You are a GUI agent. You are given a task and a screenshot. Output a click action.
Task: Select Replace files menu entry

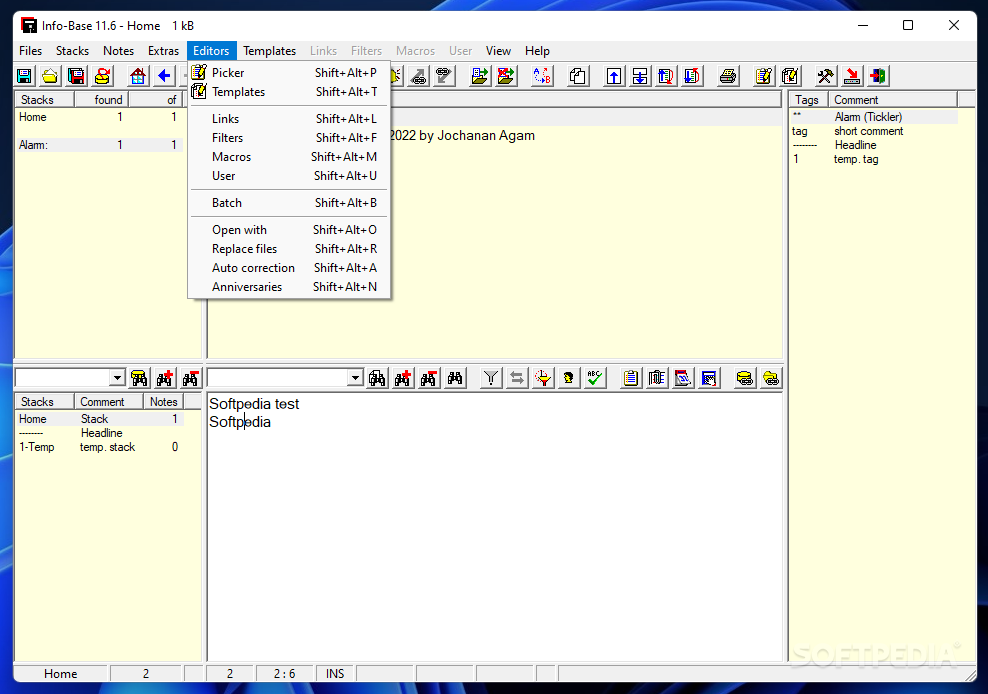point(289,248)
